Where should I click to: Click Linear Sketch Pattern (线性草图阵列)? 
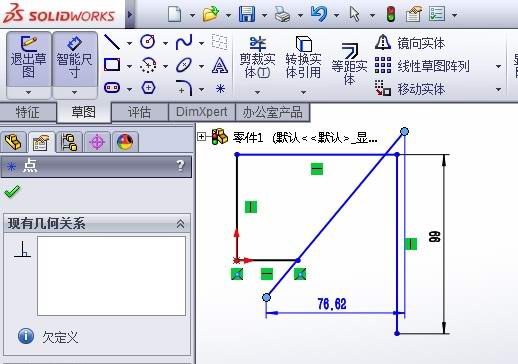(x=422, y=66)
